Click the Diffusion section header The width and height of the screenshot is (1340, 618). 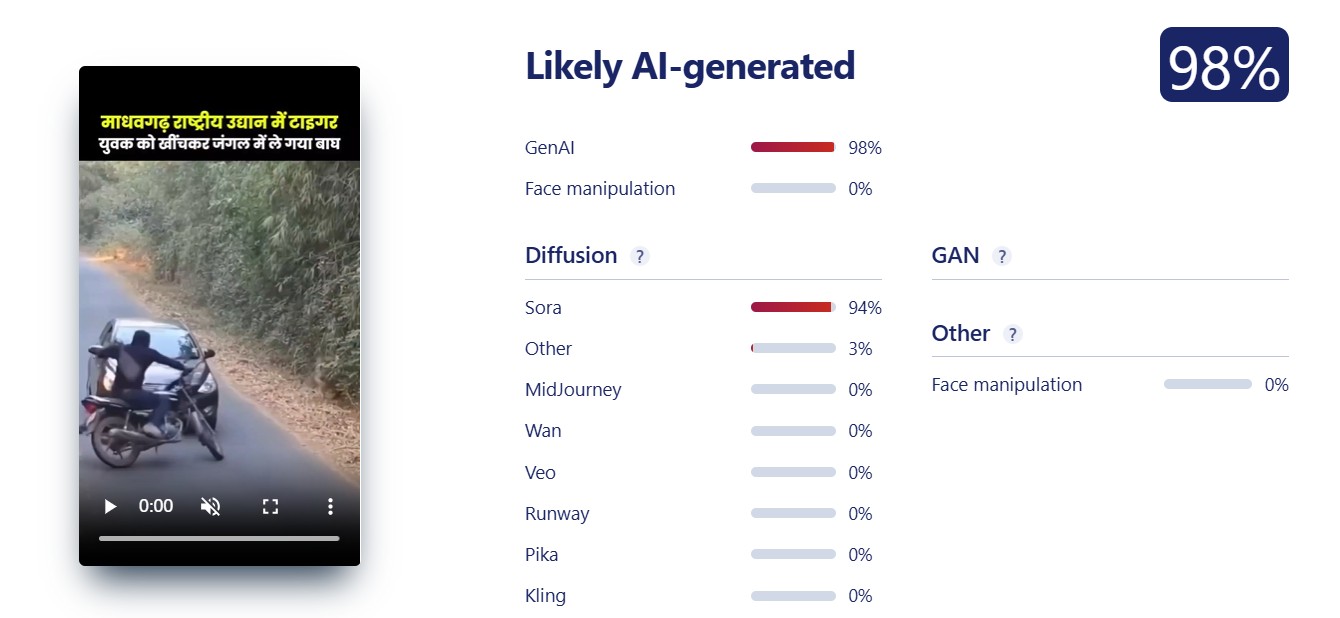[571, 255]
